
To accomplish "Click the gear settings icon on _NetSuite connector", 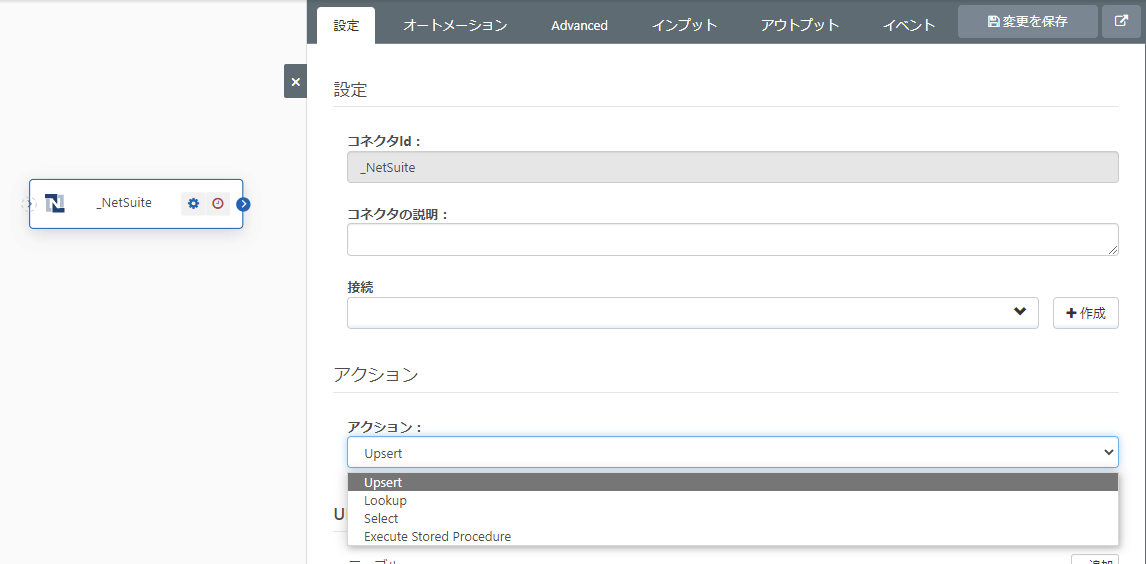I will 194,203.
